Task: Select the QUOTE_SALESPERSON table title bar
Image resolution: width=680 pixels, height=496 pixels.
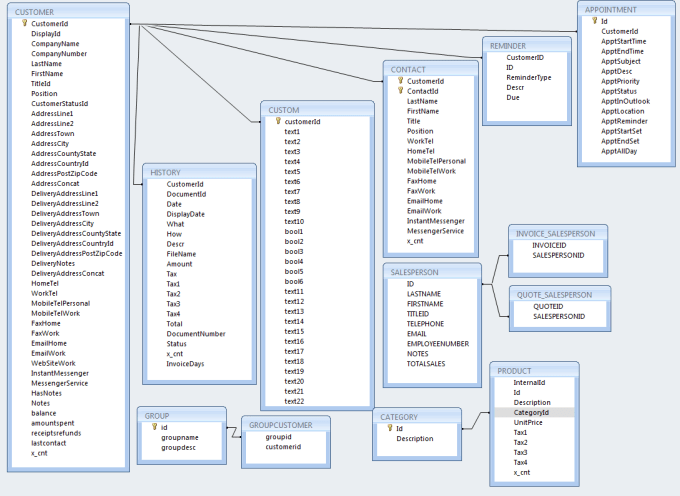Action: [560, 294]
